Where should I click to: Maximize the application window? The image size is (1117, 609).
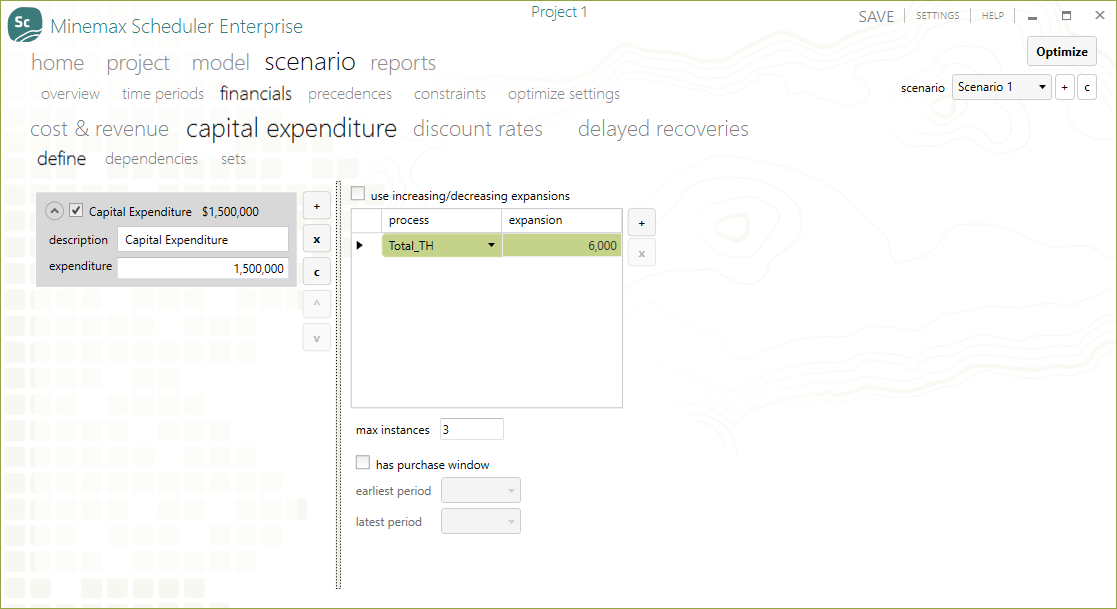click(1066, 15)
